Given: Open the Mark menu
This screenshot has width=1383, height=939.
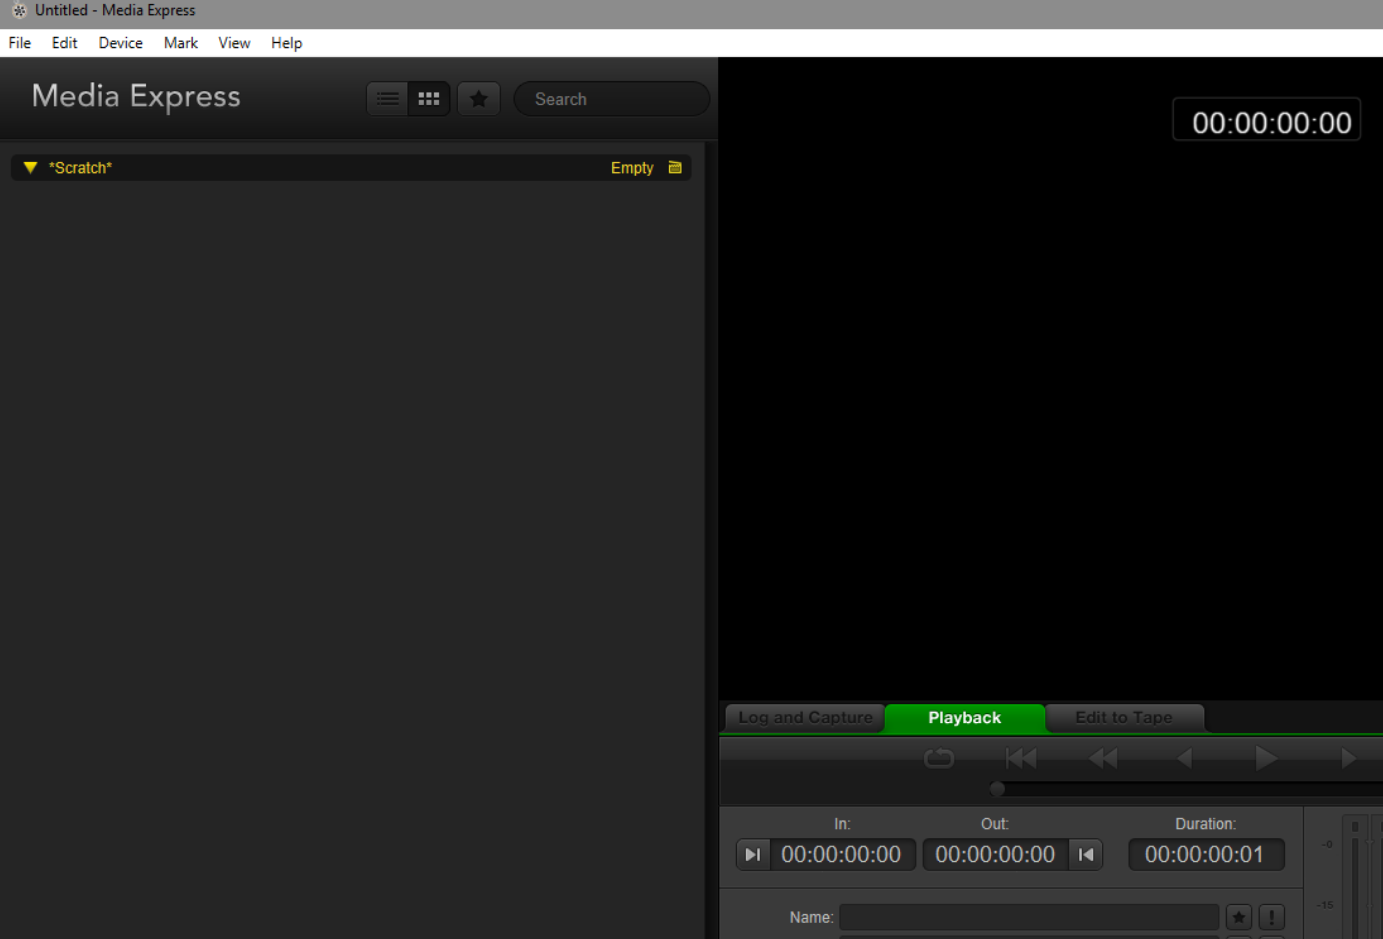Looking at the screenshot, I should click(x=180, y=43).
